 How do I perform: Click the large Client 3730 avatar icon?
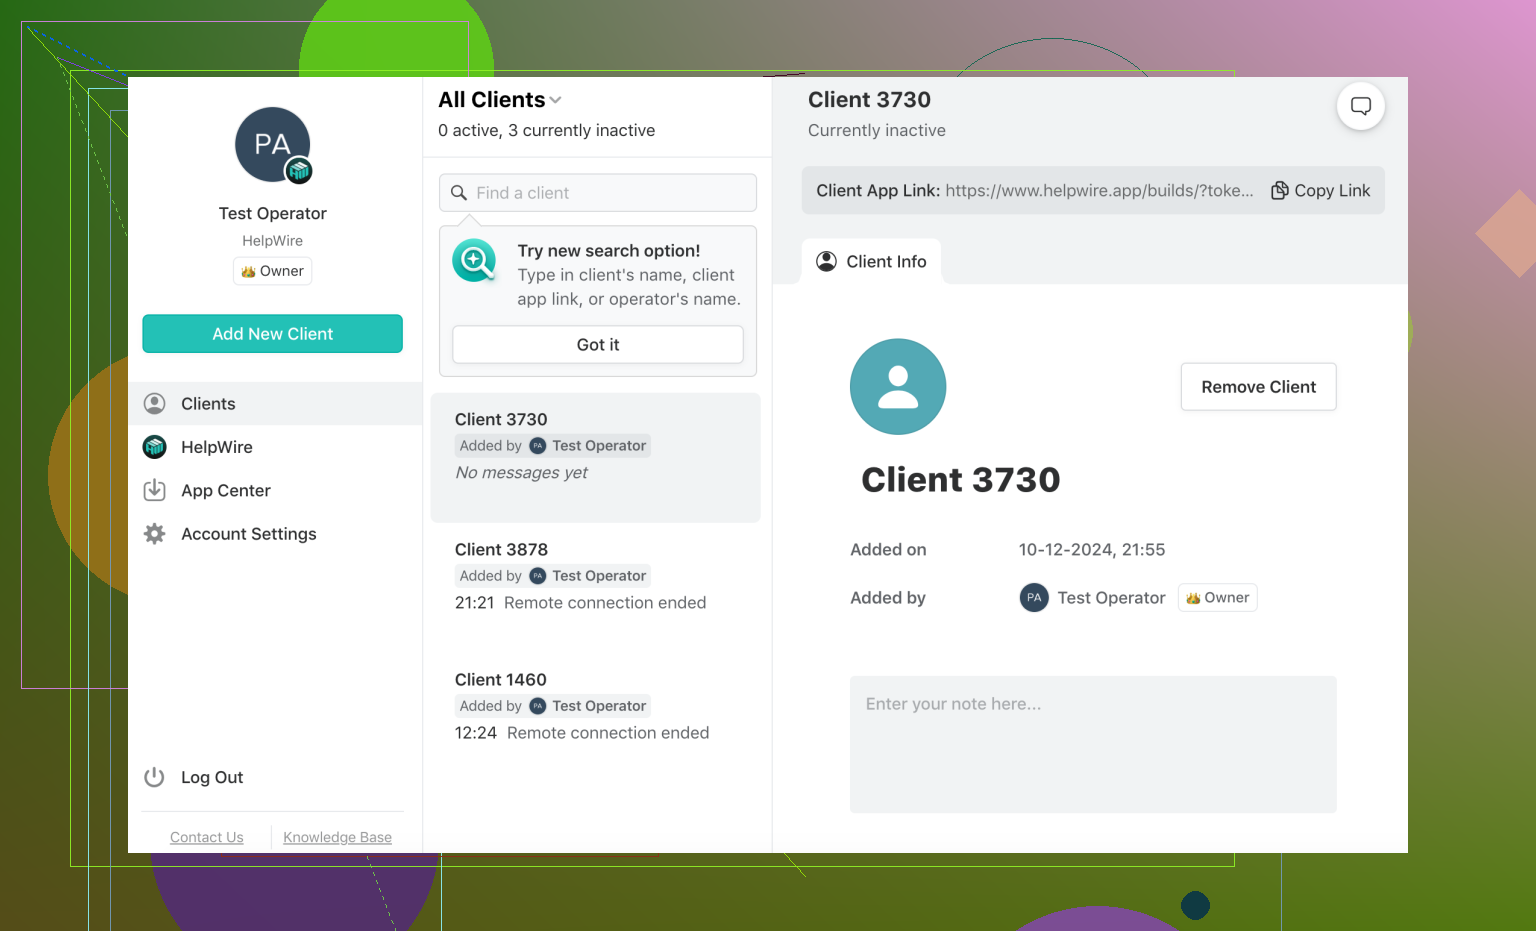(x=898, y=387)
